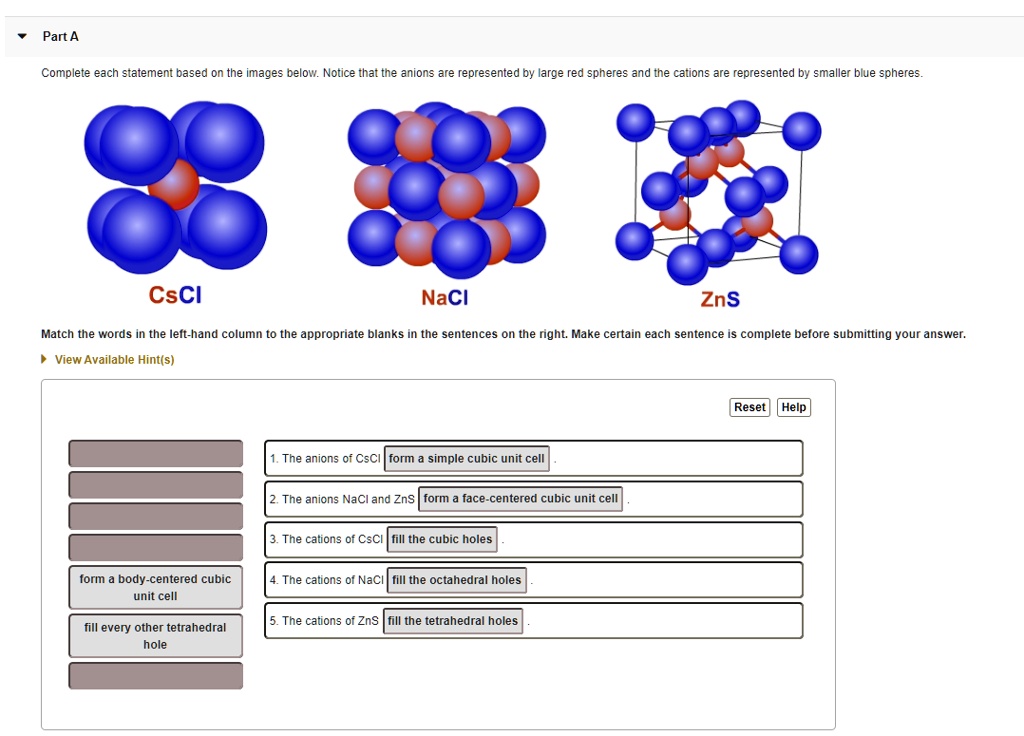This screenshot has height=736, width=1024.
Task: Open Help for this exercise
Action: point(793,407)
